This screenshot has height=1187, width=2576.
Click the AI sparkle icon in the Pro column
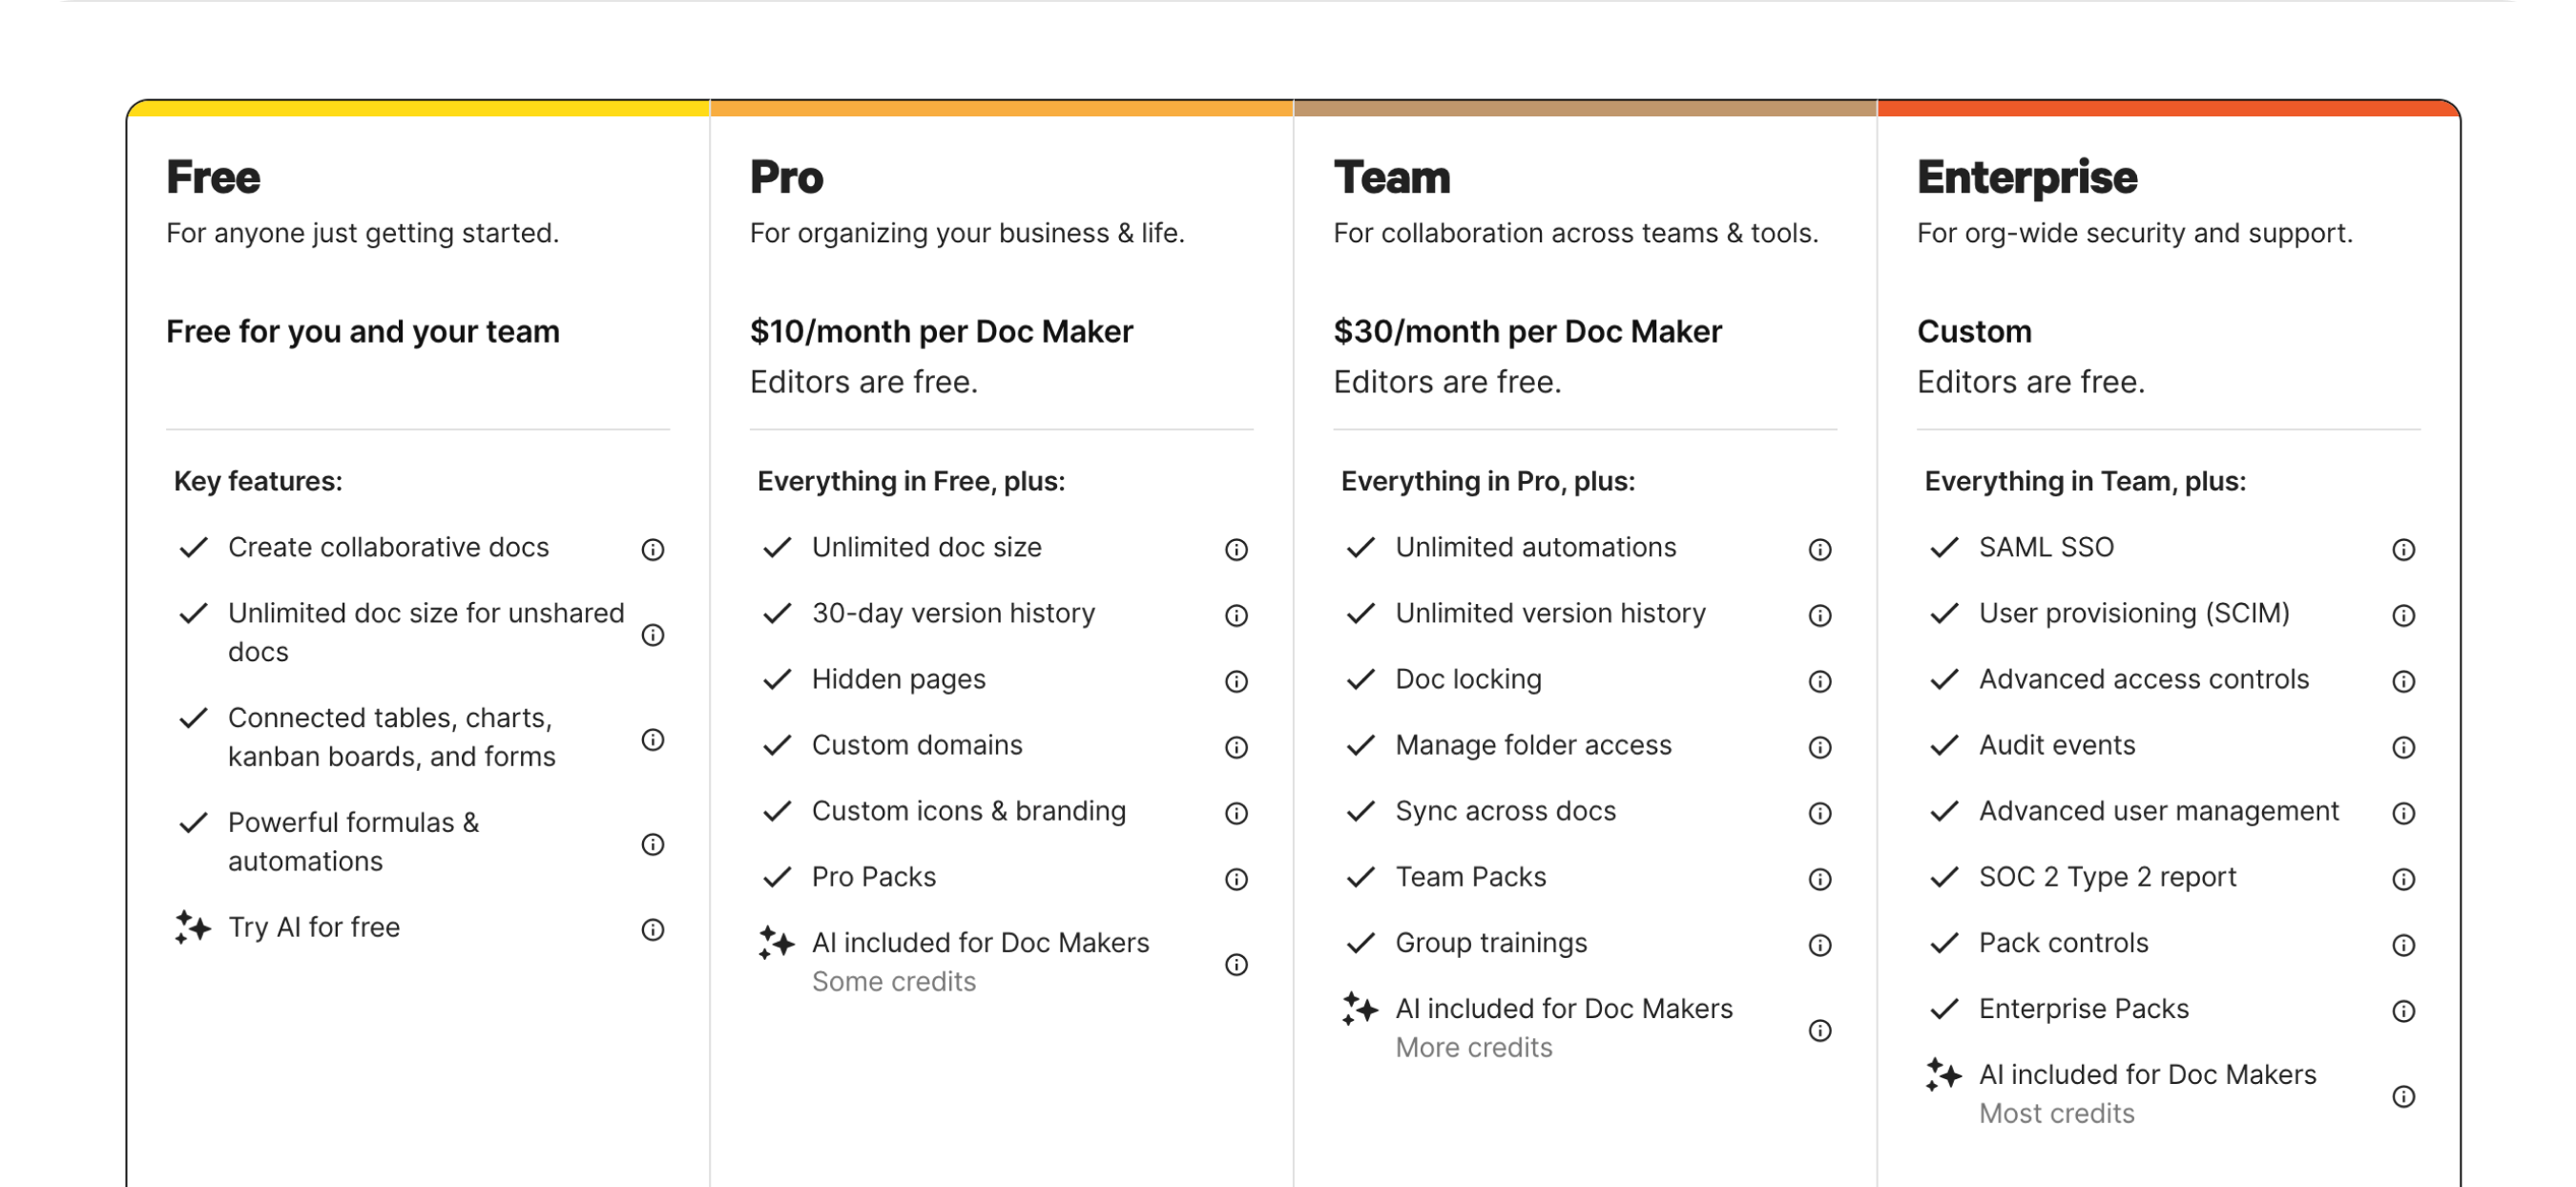coord(775,944)
